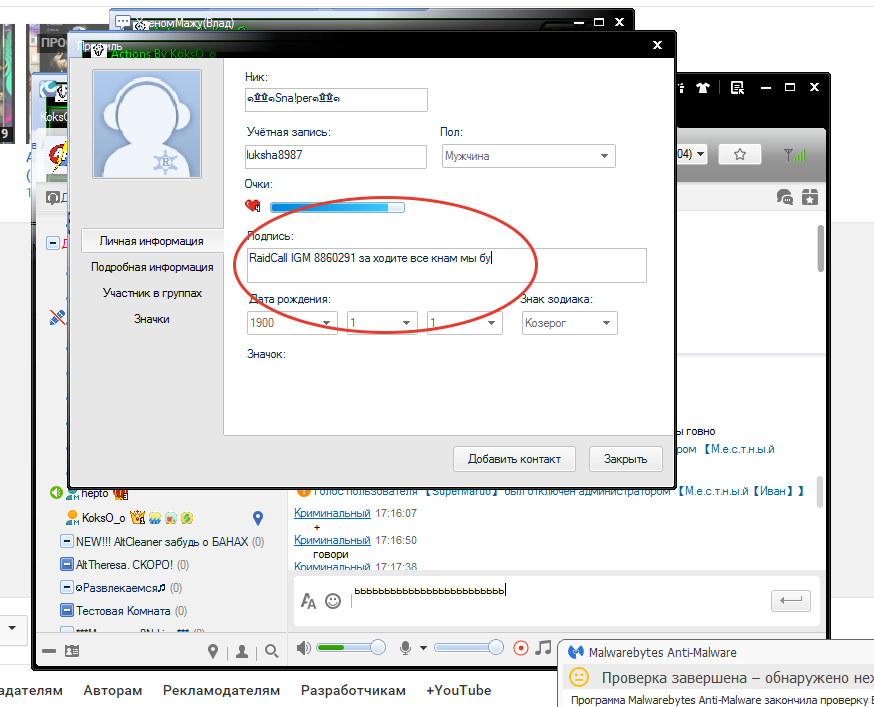Open the Участник в группах tab
Image resolution: width=874 pixels, height=707 pixels.
pos(152,293)
